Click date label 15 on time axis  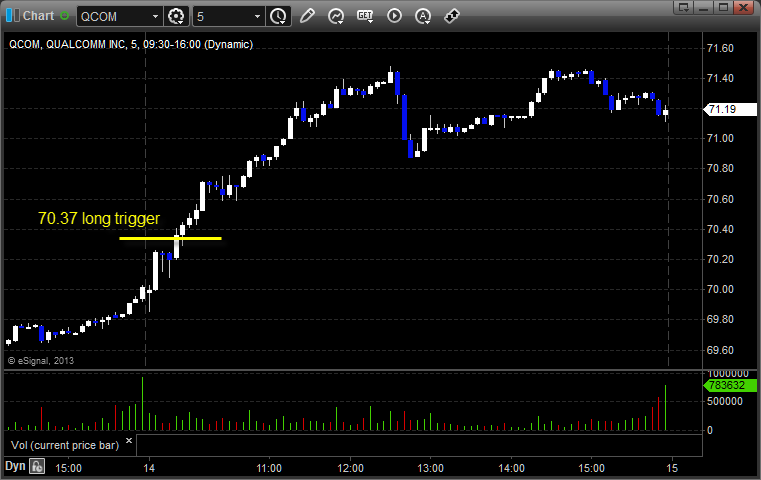[672, 468]
